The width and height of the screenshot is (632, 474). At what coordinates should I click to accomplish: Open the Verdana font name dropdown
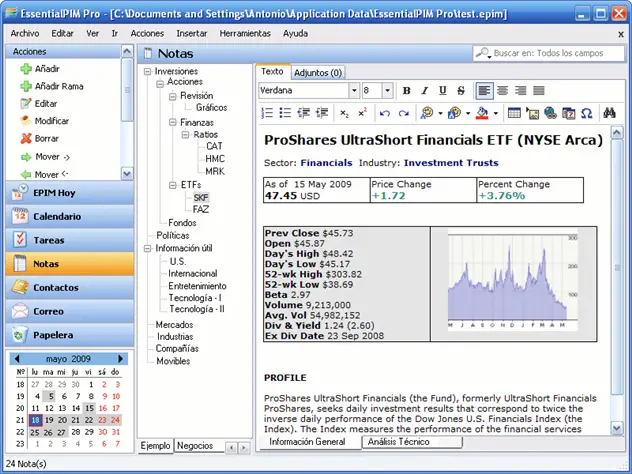pyautogui.click(x=352, y=91)
